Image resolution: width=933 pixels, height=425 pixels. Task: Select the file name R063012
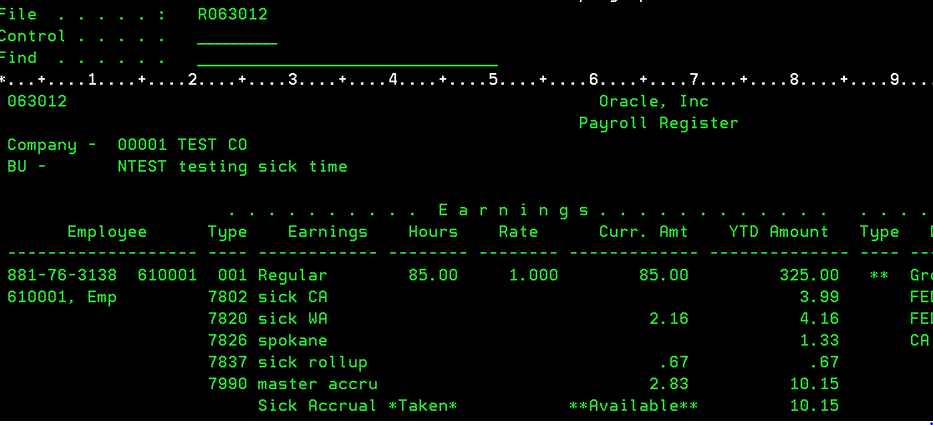233,14
